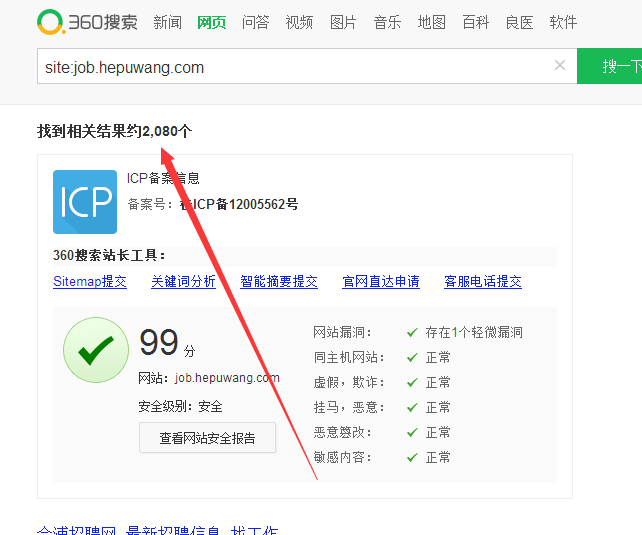This screenshot has width=642, height=535.
Task: Click the blue ICP logo thumbnail
Action: [84, 202]
